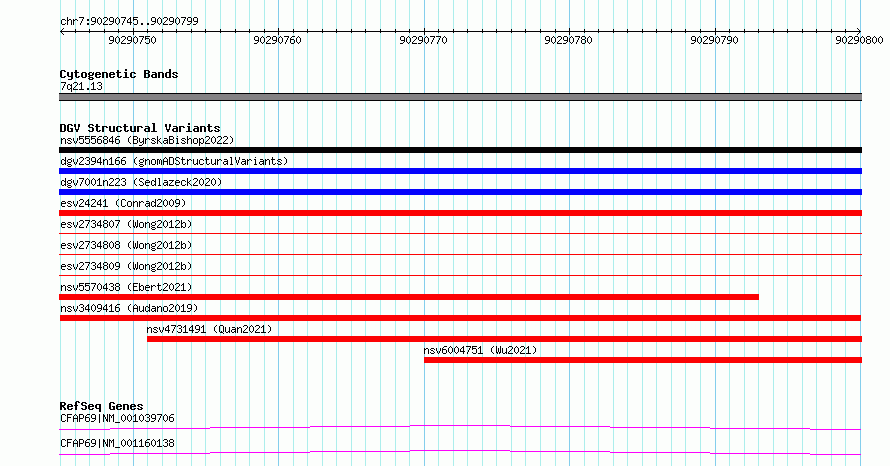Image resolution: width=890 pixels, height=466 pixels.
Task: Click ruler coordinate 90290750
Action: 132,40
